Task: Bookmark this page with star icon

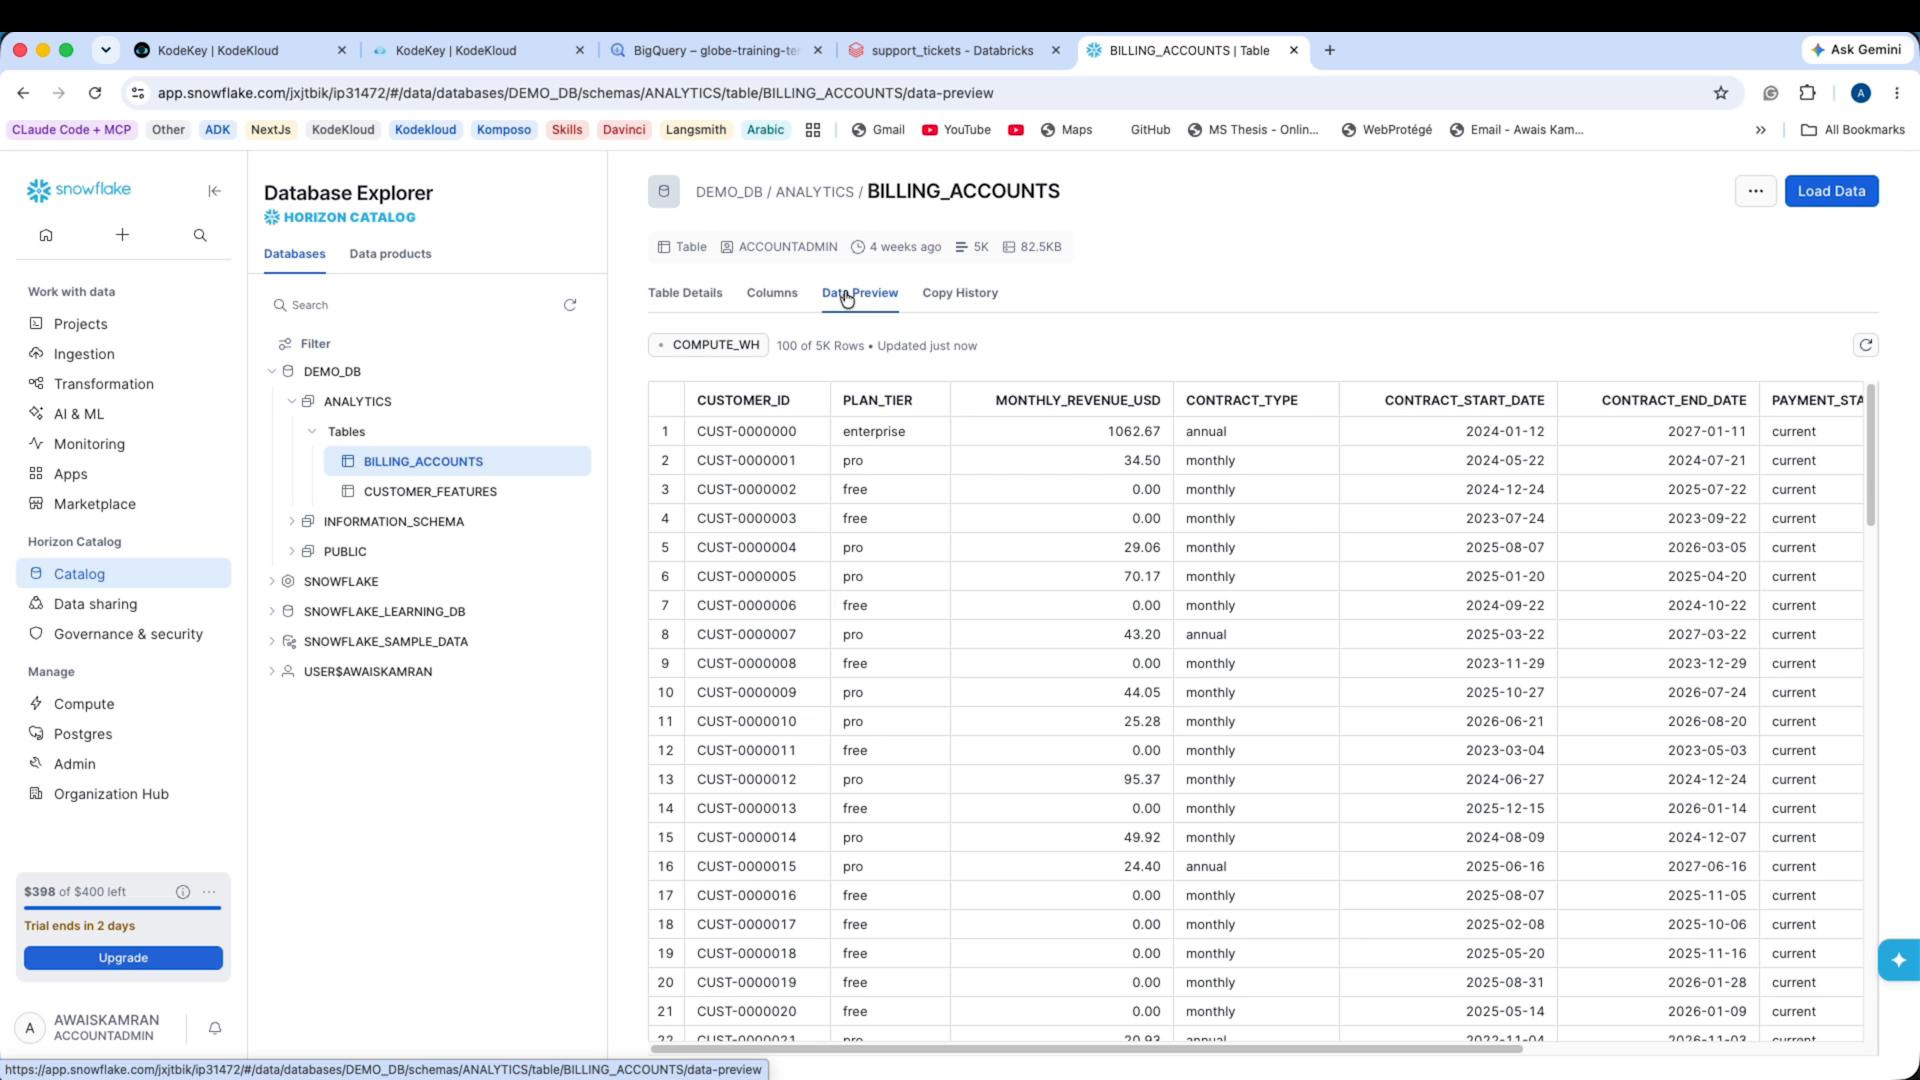Action: 1721,93
